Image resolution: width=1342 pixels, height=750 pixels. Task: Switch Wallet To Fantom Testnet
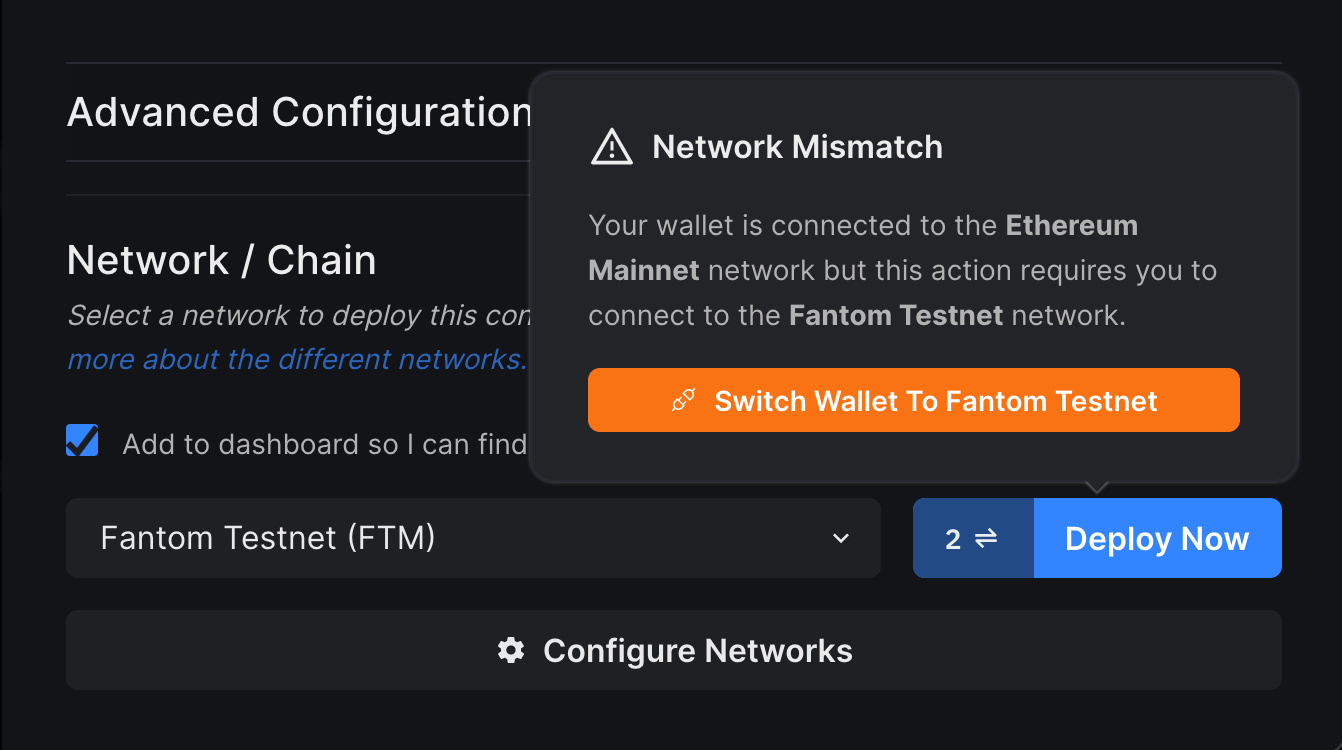point(913,400)
